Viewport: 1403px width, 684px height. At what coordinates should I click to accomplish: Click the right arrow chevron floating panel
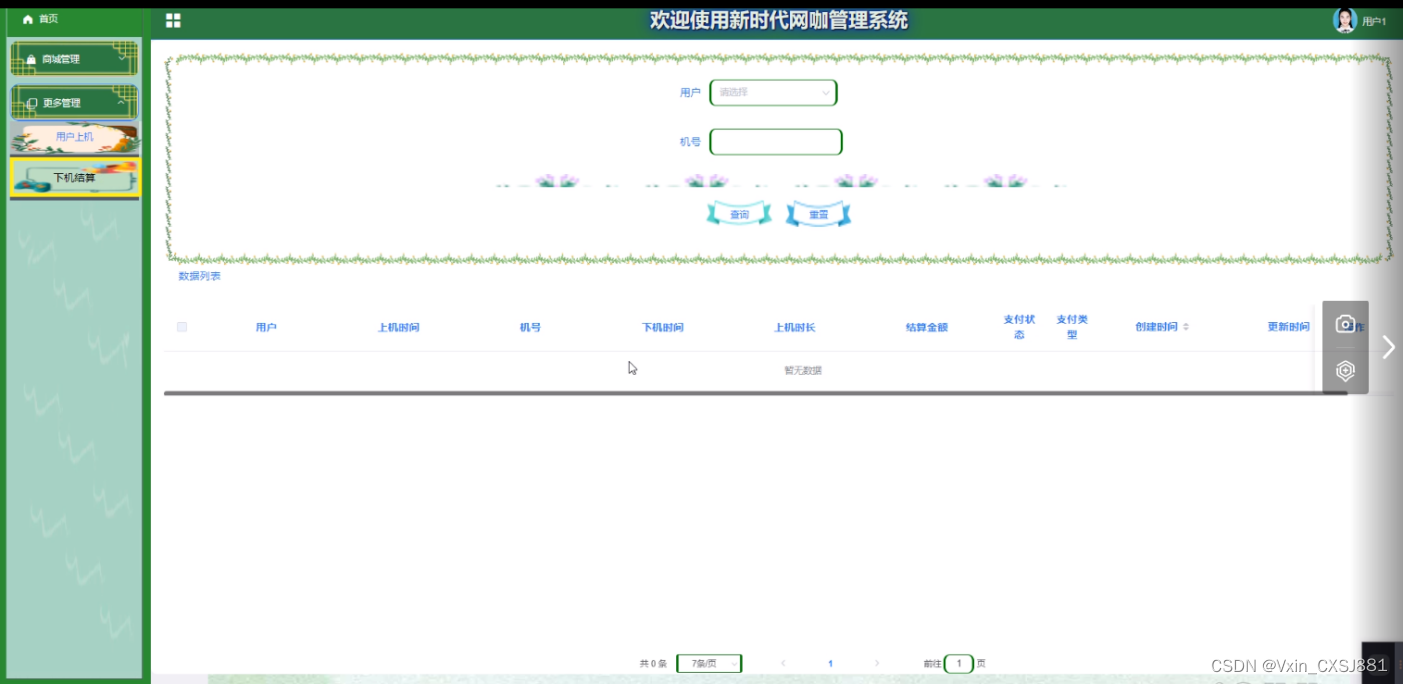[1388, 346]
